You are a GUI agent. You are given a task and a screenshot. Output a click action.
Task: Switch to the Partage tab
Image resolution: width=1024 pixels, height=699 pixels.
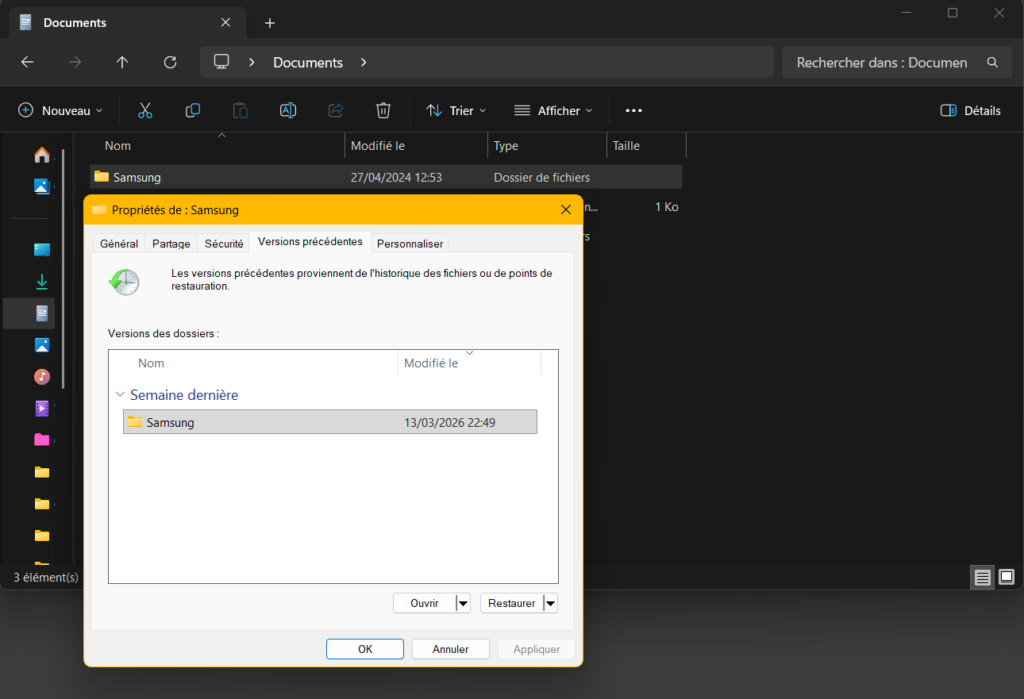click(x=170, y=243)
